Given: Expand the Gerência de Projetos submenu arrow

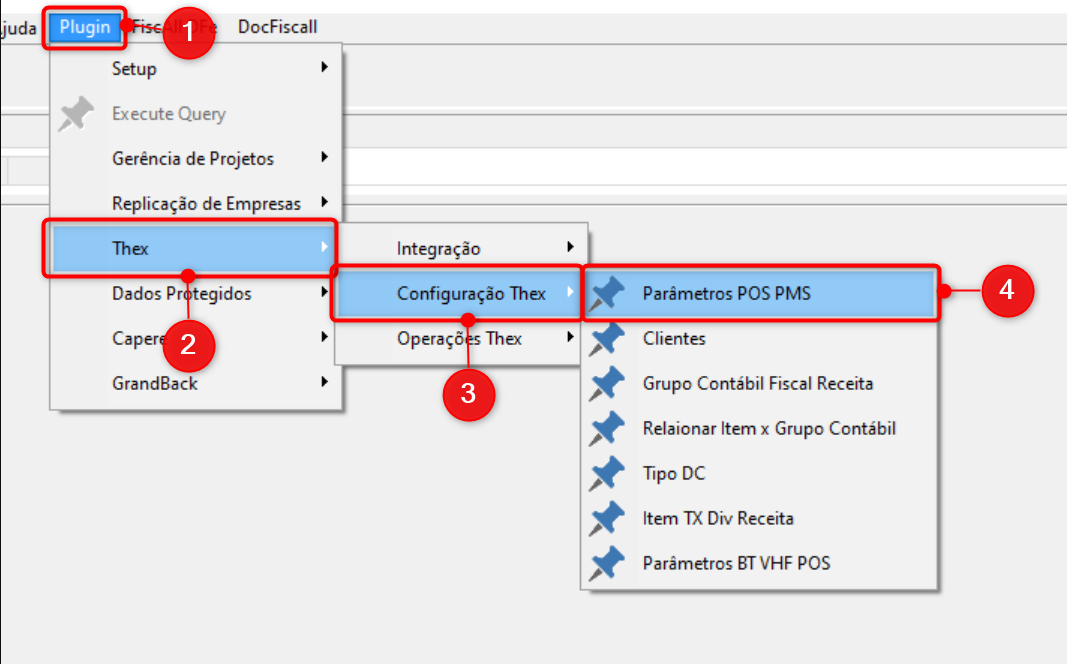Looking at the screenshot, I should pyautogui.click(x=324, y=158).
